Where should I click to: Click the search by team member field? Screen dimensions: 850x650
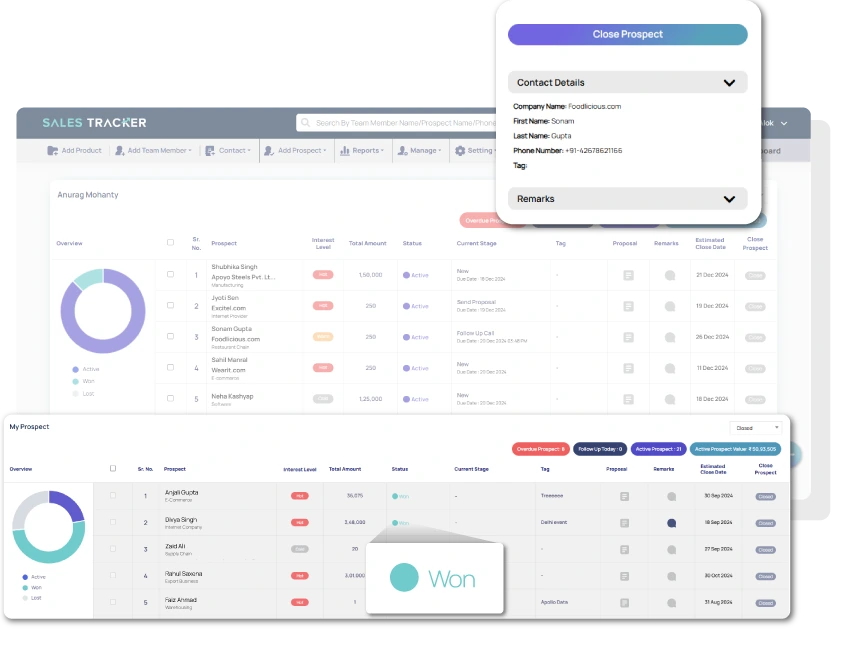tap(400, 123)
